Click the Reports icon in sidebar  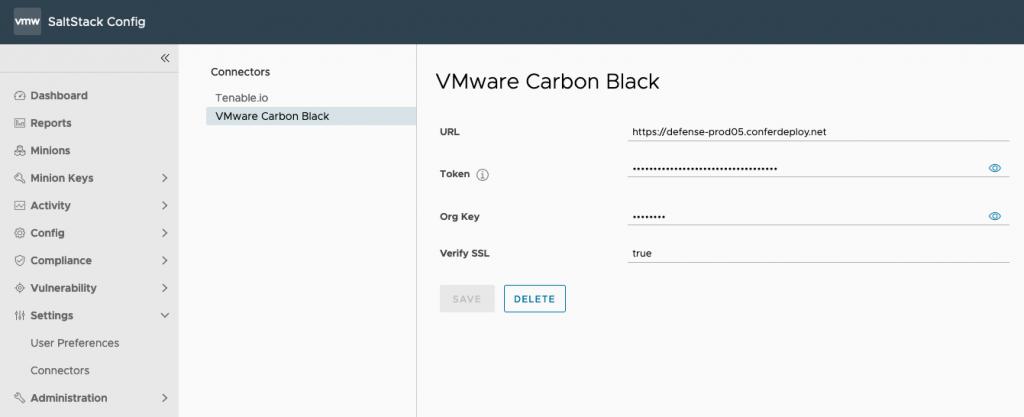[20, 123]
